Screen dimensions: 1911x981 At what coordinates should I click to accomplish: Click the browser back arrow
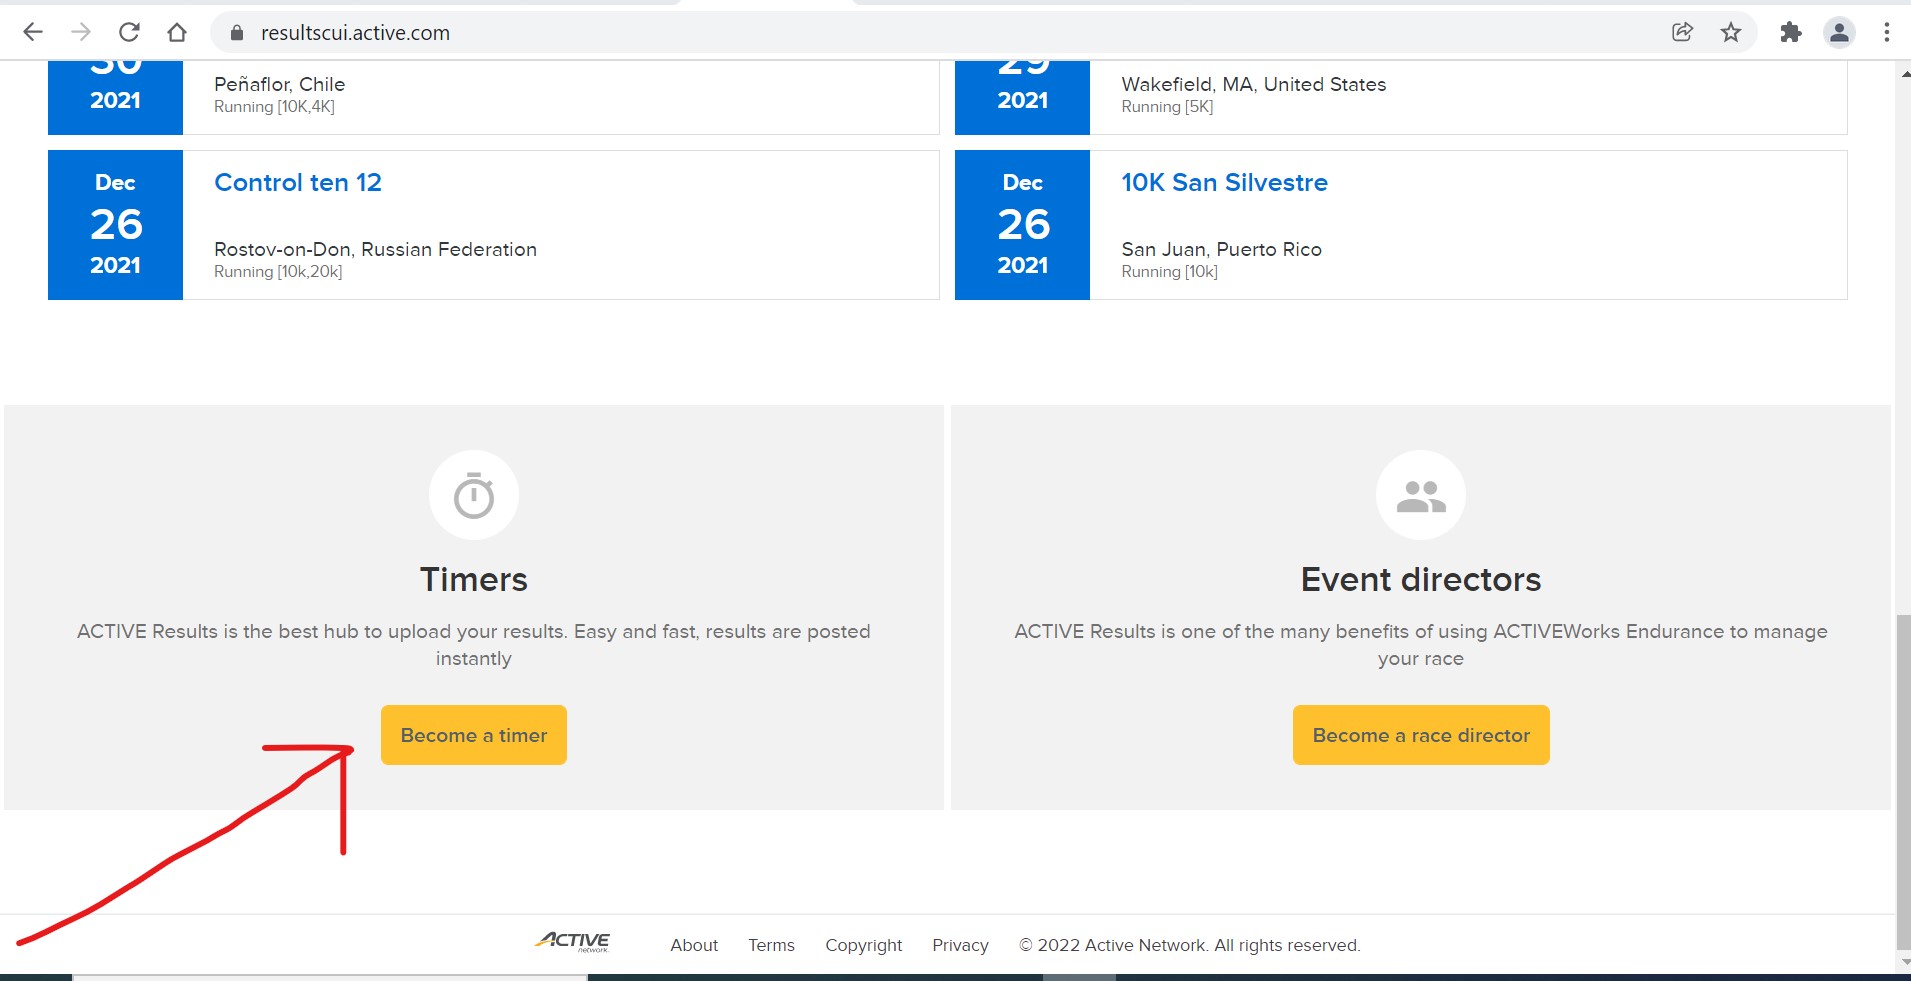(x=33, y=32)
